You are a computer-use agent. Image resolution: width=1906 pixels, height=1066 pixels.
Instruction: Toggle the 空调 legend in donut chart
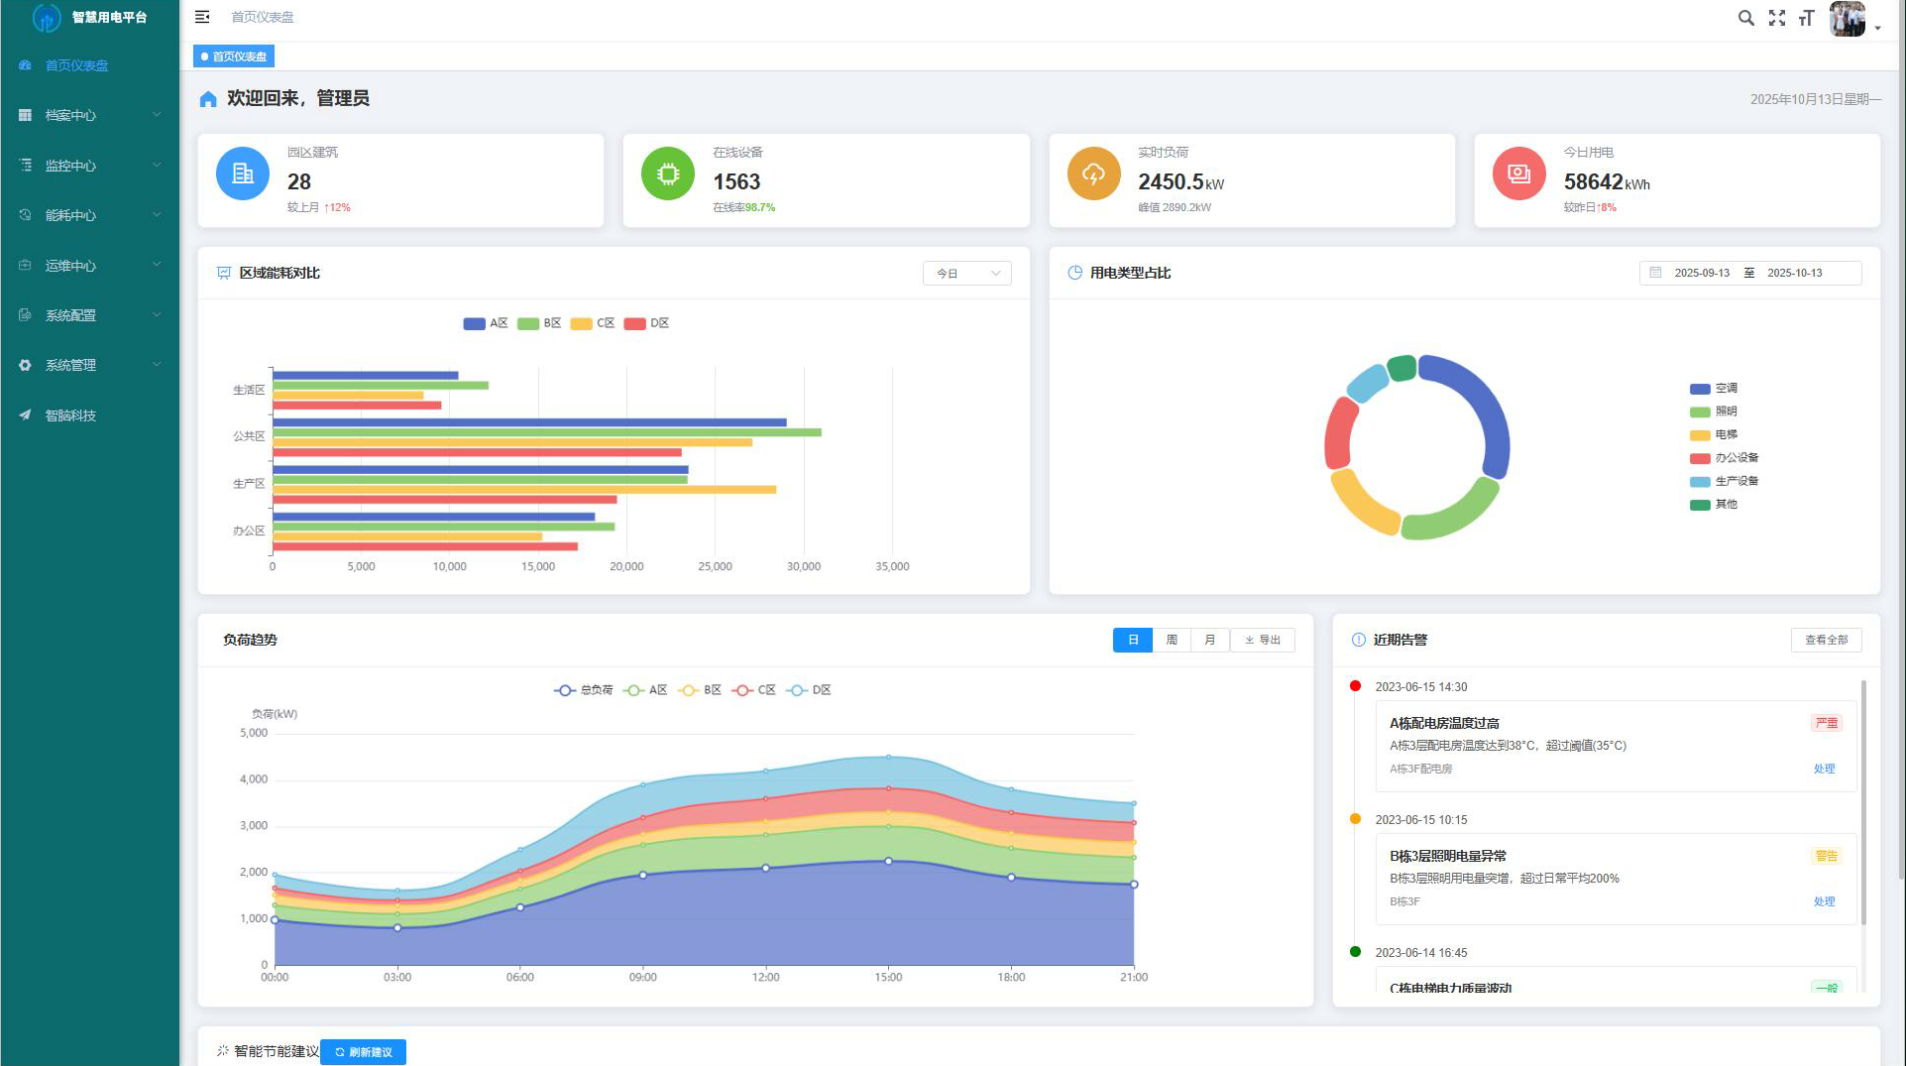point(1714,388)
